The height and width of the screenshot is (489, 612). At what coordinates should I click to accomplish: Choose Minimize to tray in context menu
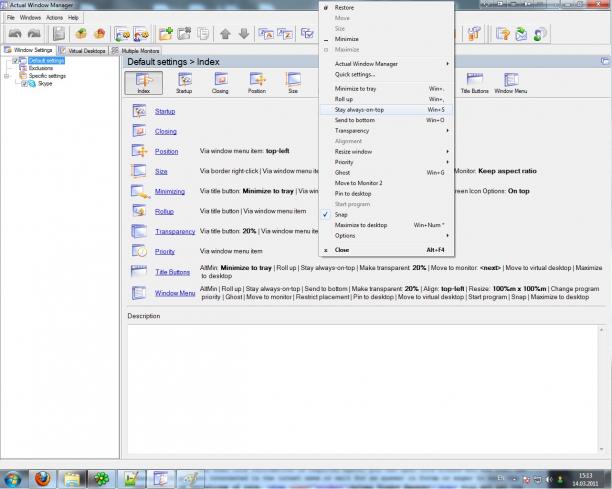(x=387, y=89)
